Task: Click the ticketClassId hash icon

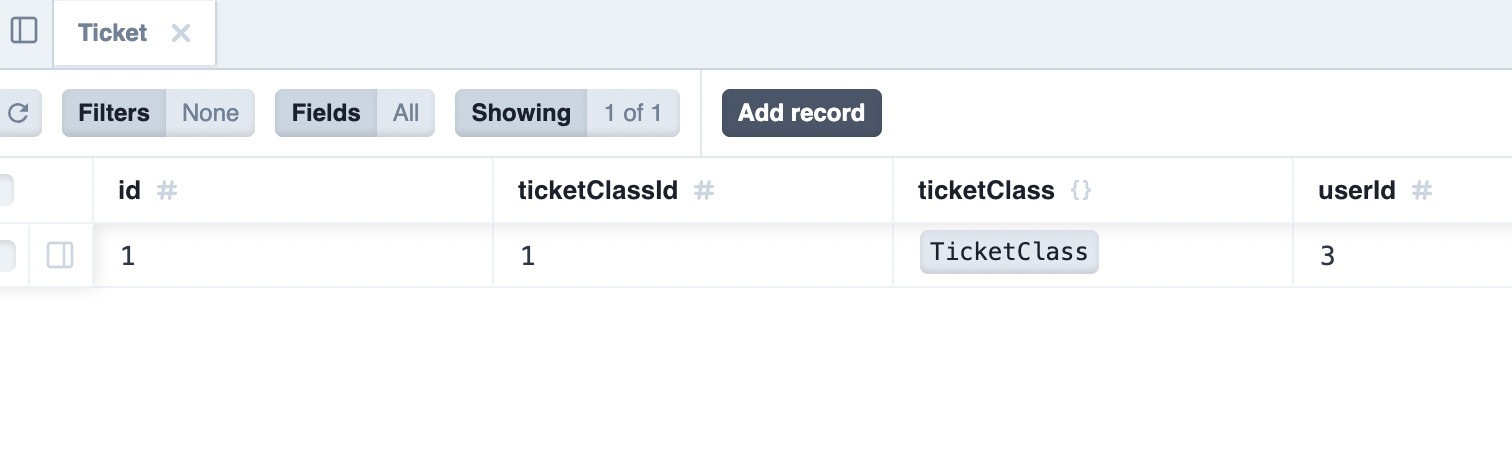Action: [x=704, y=190]
